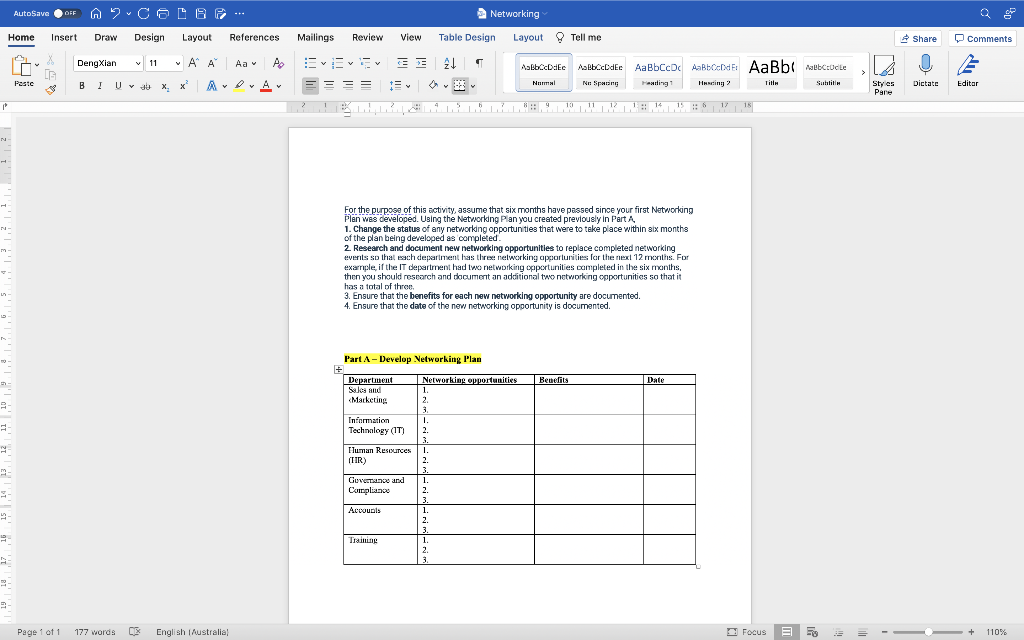Go to the Mailings tab
This screenshot has height=640, width=1024.
(x=315, y=37)
